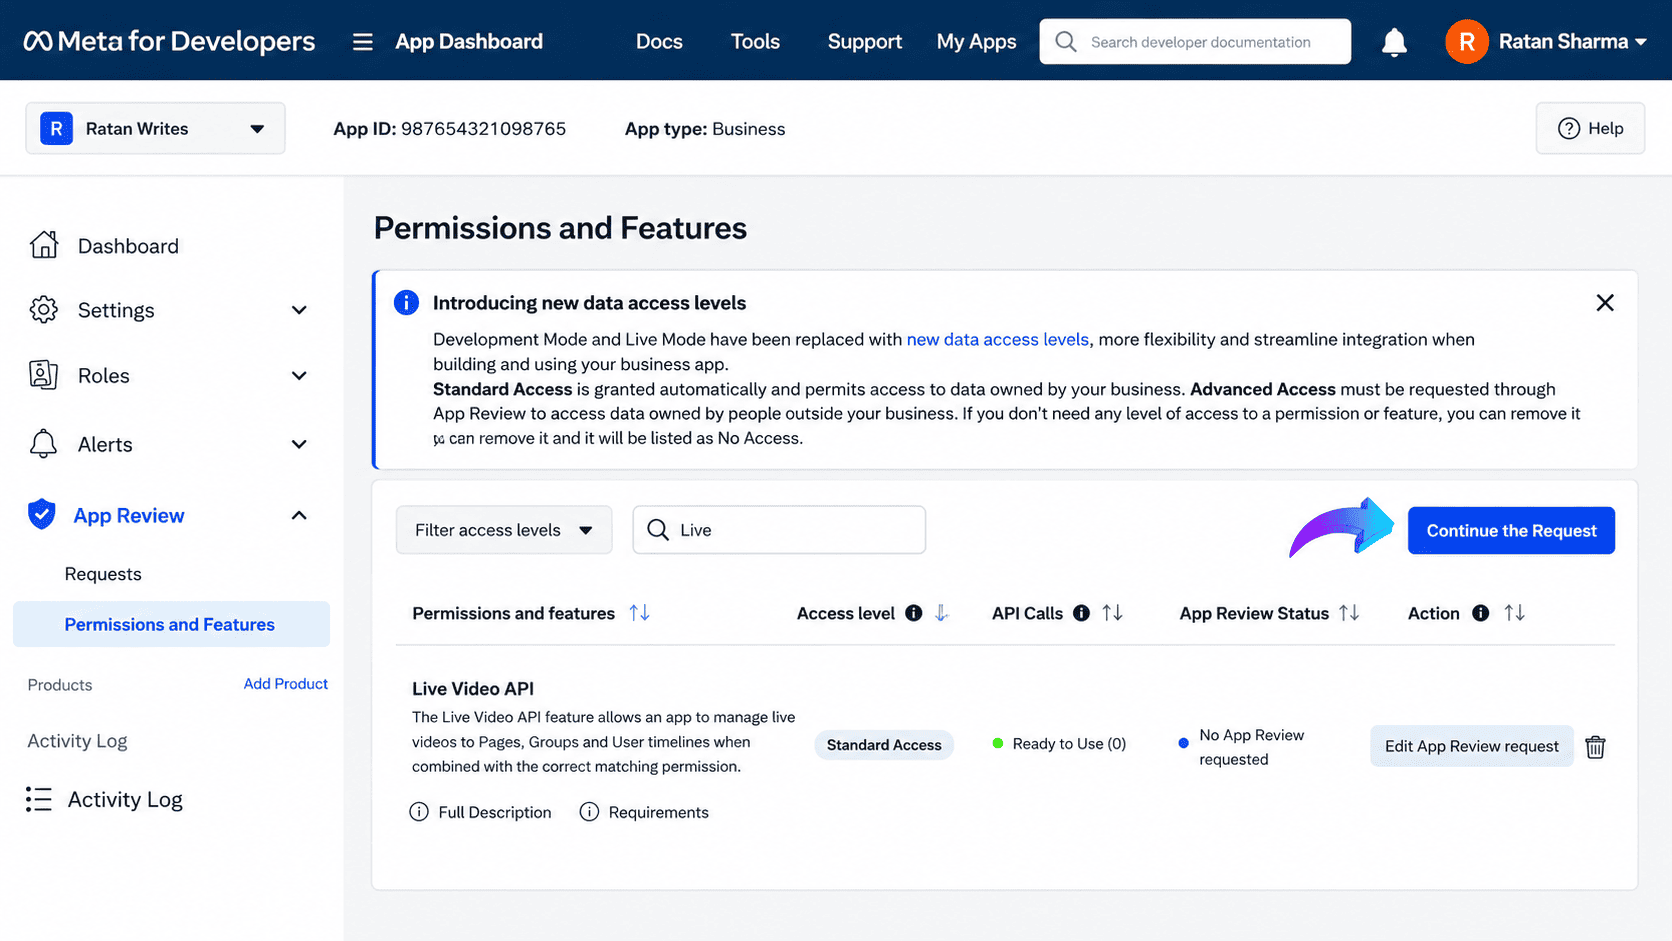
Task: Click the search icon in documentation search
Action: tap(1066, 42)
